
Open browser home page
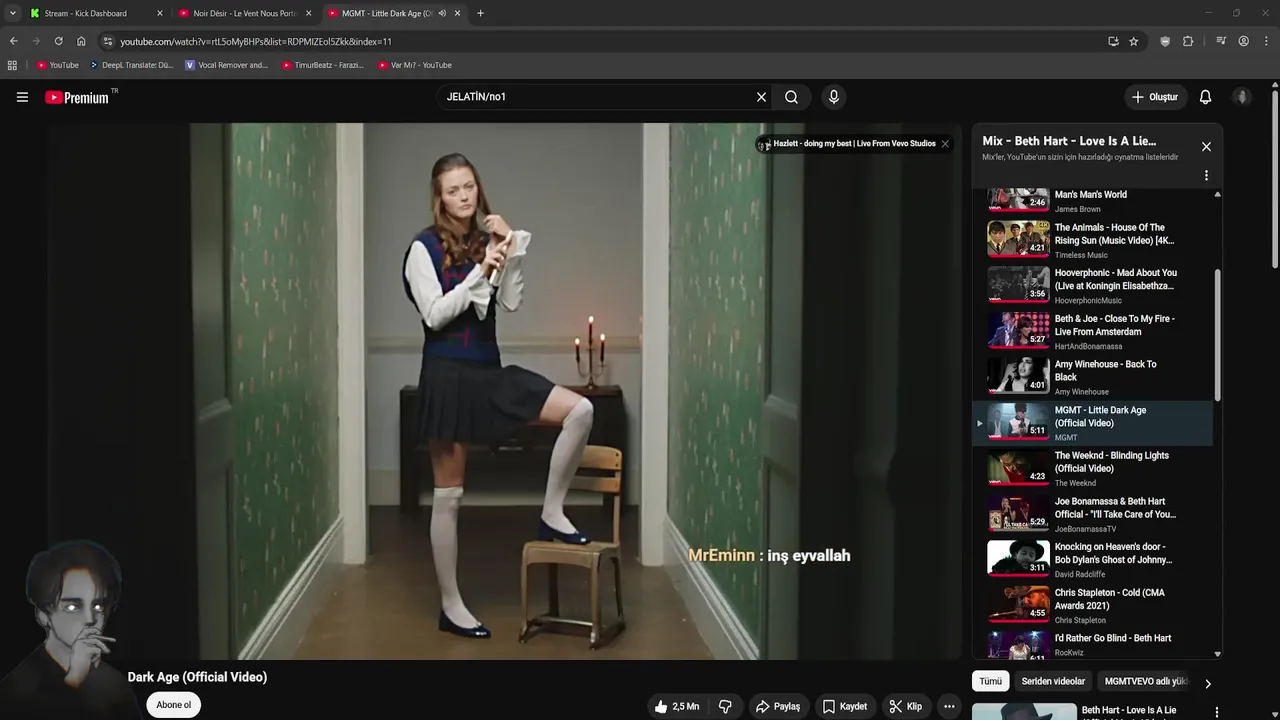[x=81, y=41]
